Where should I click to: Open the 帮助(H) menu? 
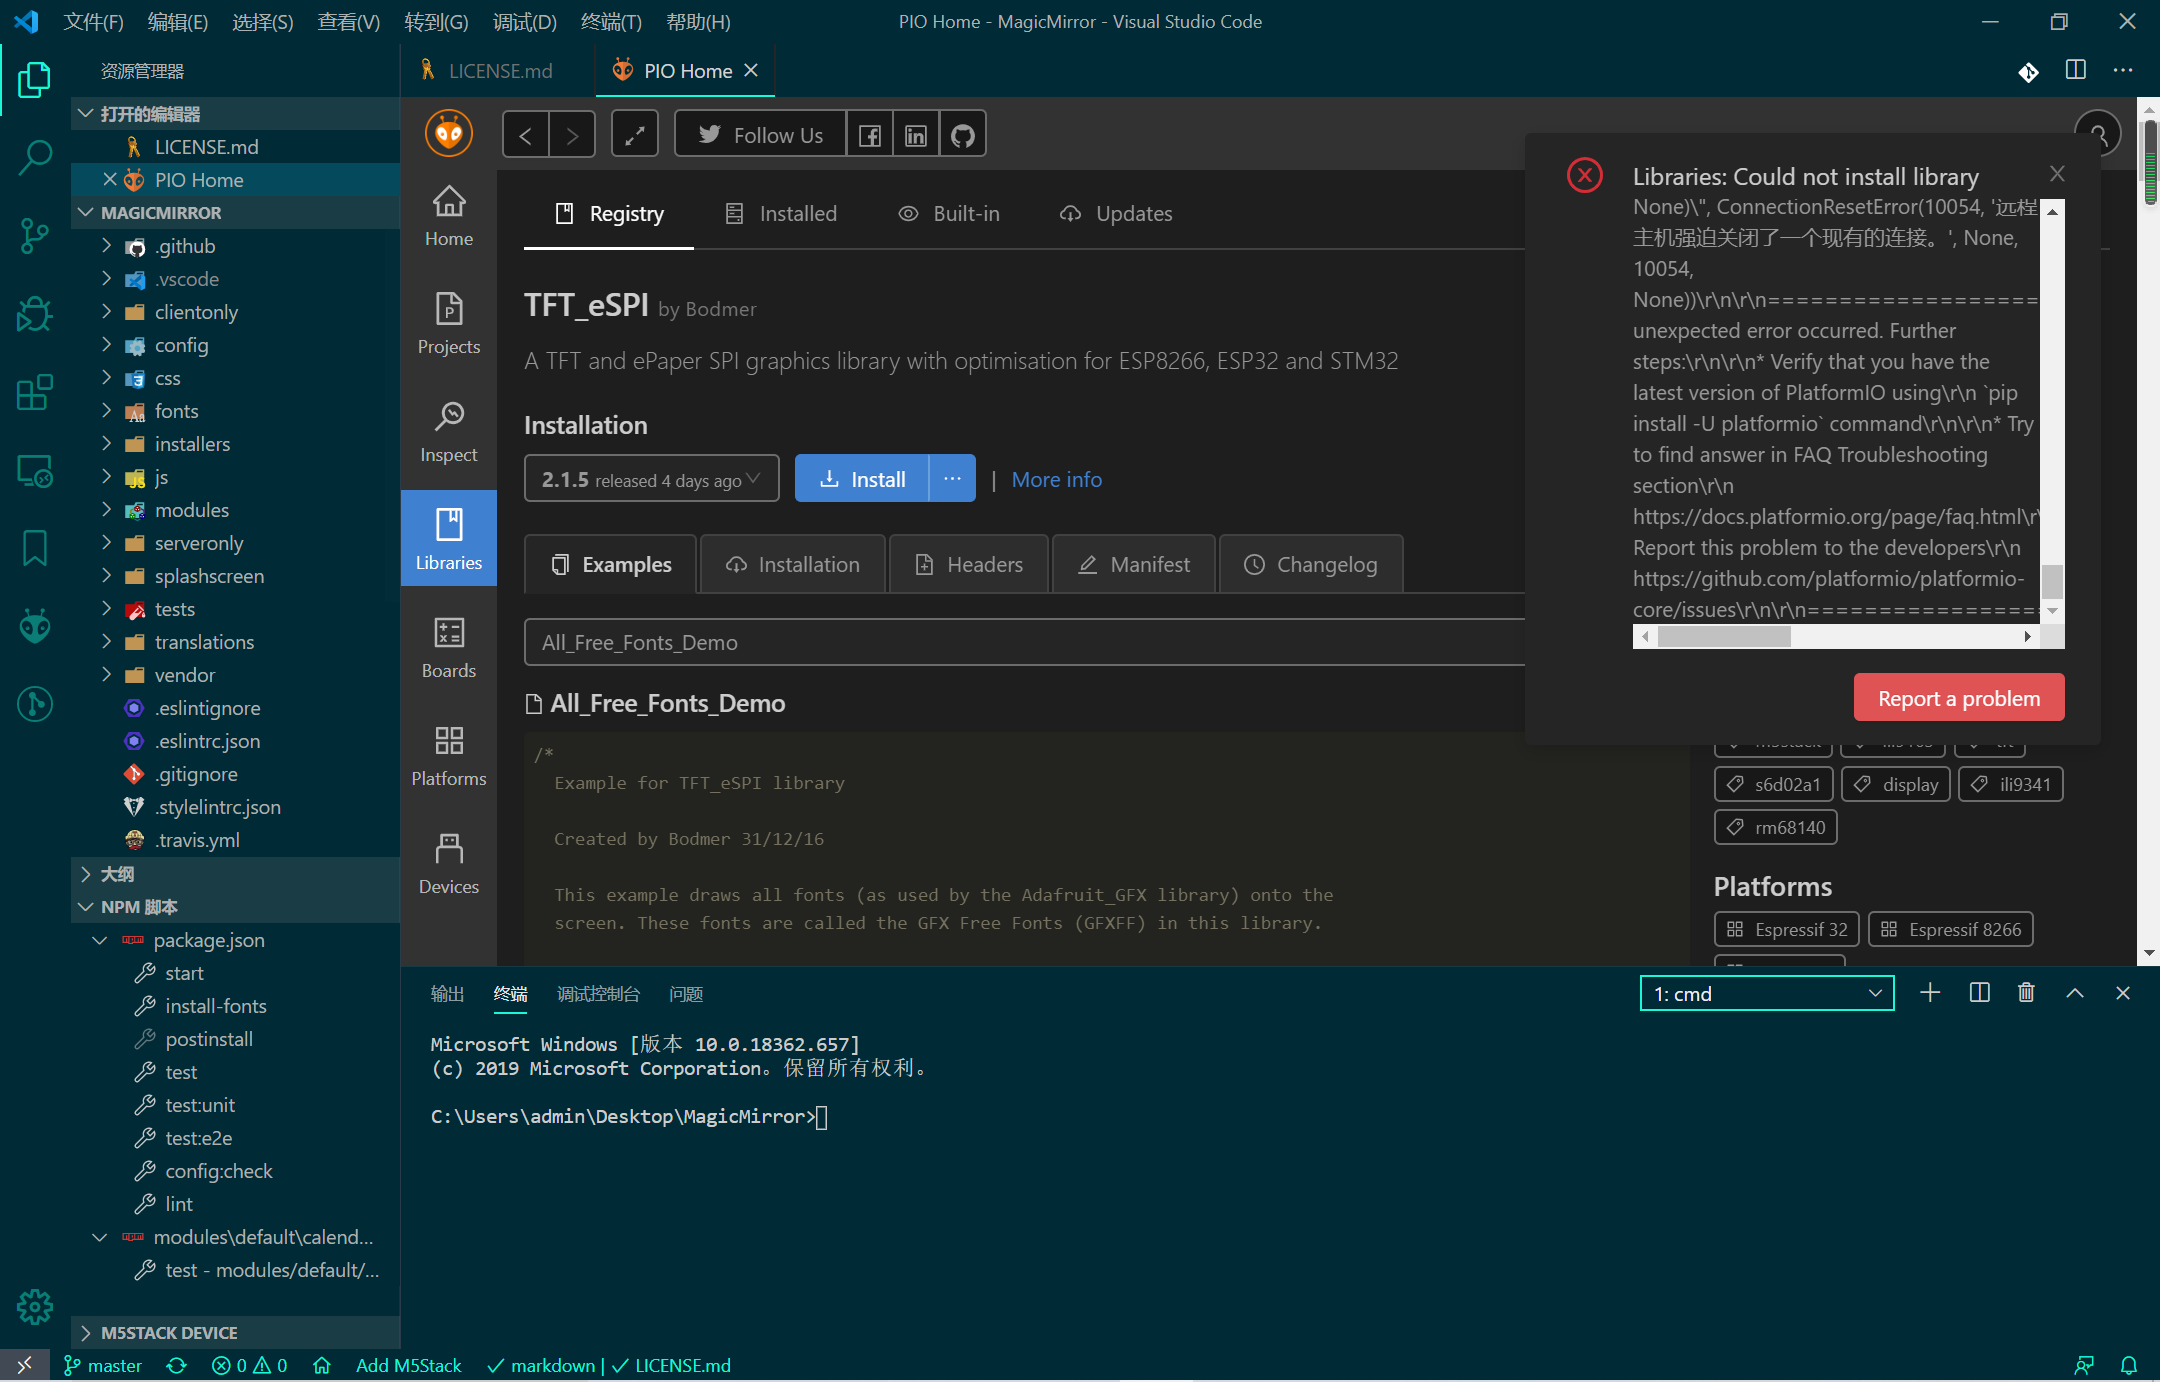[x=698, y=21]
